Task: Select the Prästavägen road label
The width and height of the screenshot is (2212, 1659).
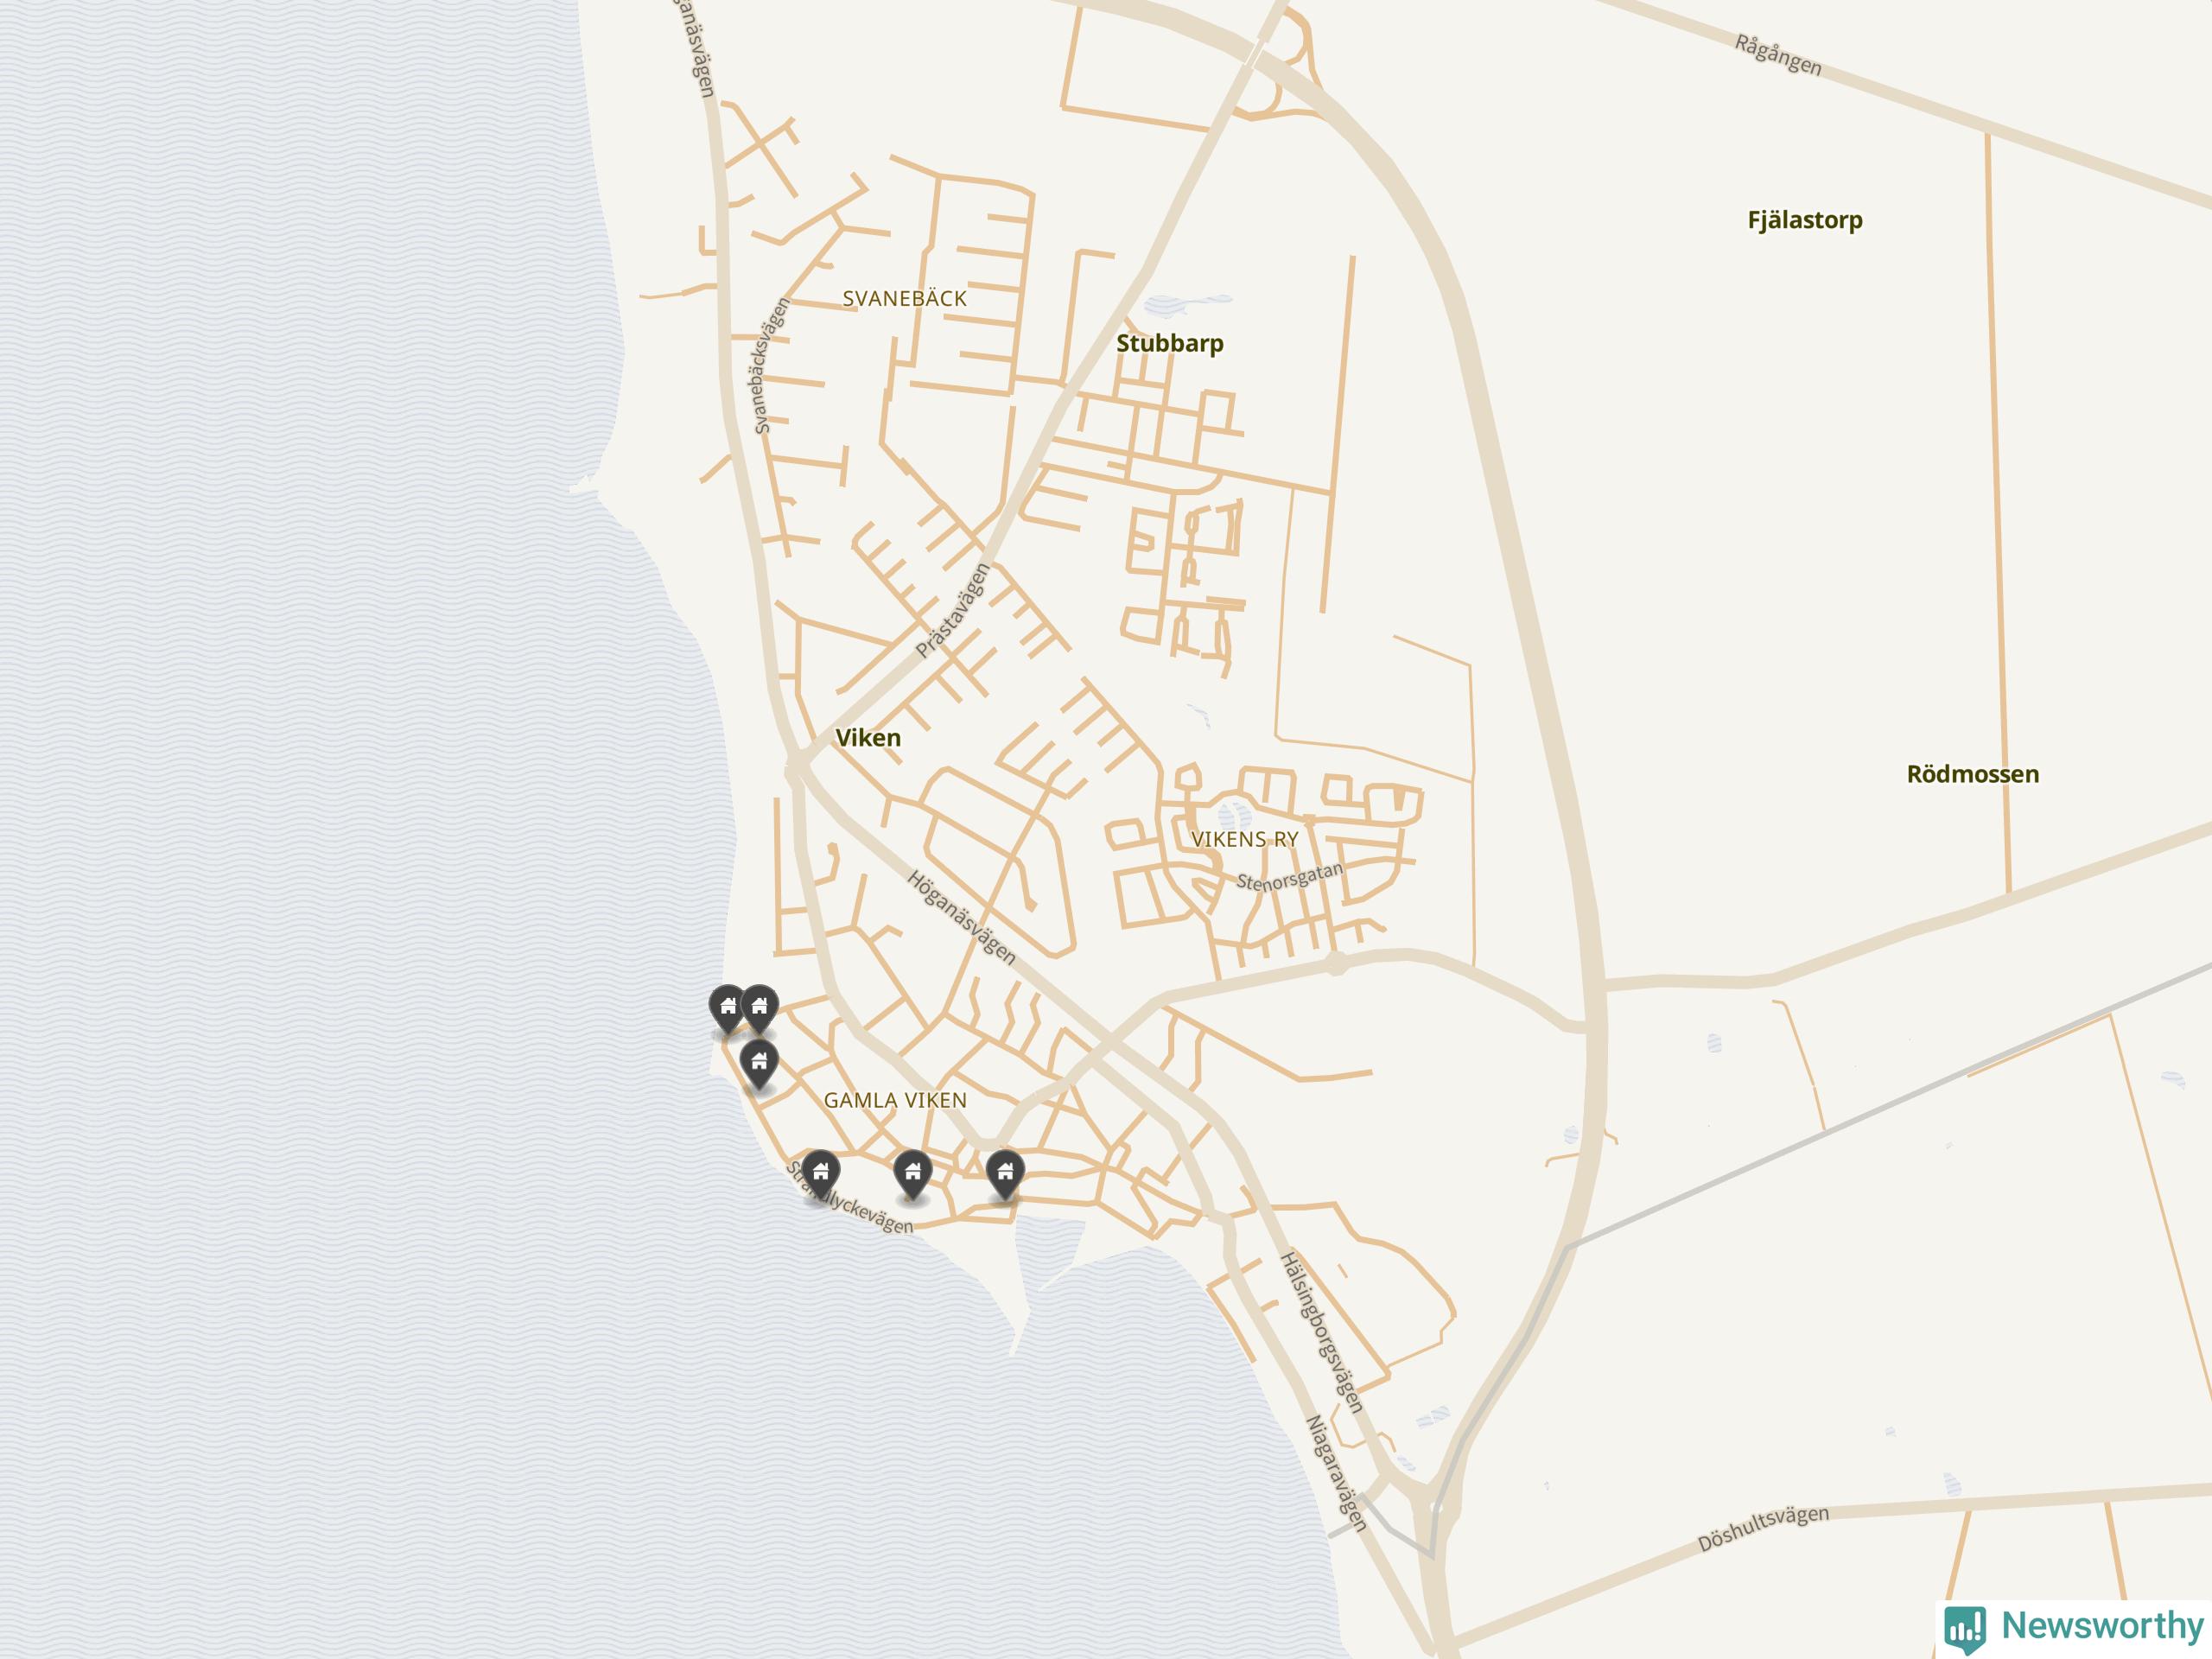Action: [x=953, y=610]
